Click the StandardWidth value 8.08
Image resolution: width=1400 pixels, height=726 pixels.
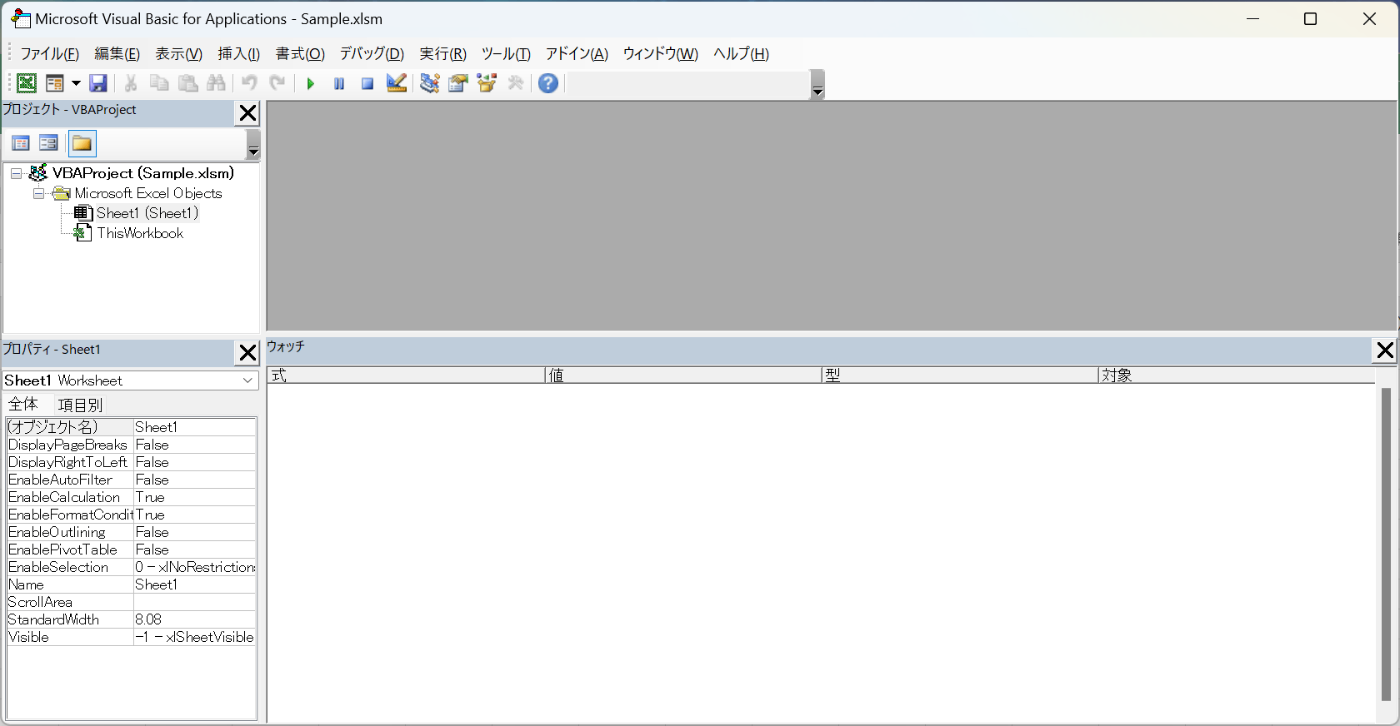[x=195, y=620]
